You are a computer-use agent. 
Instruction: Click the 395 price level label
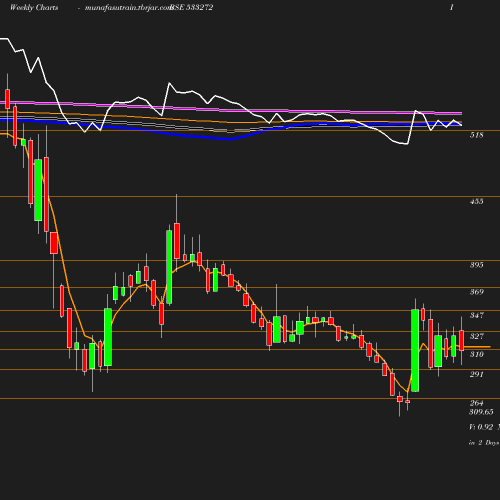(x=476, y=265)
